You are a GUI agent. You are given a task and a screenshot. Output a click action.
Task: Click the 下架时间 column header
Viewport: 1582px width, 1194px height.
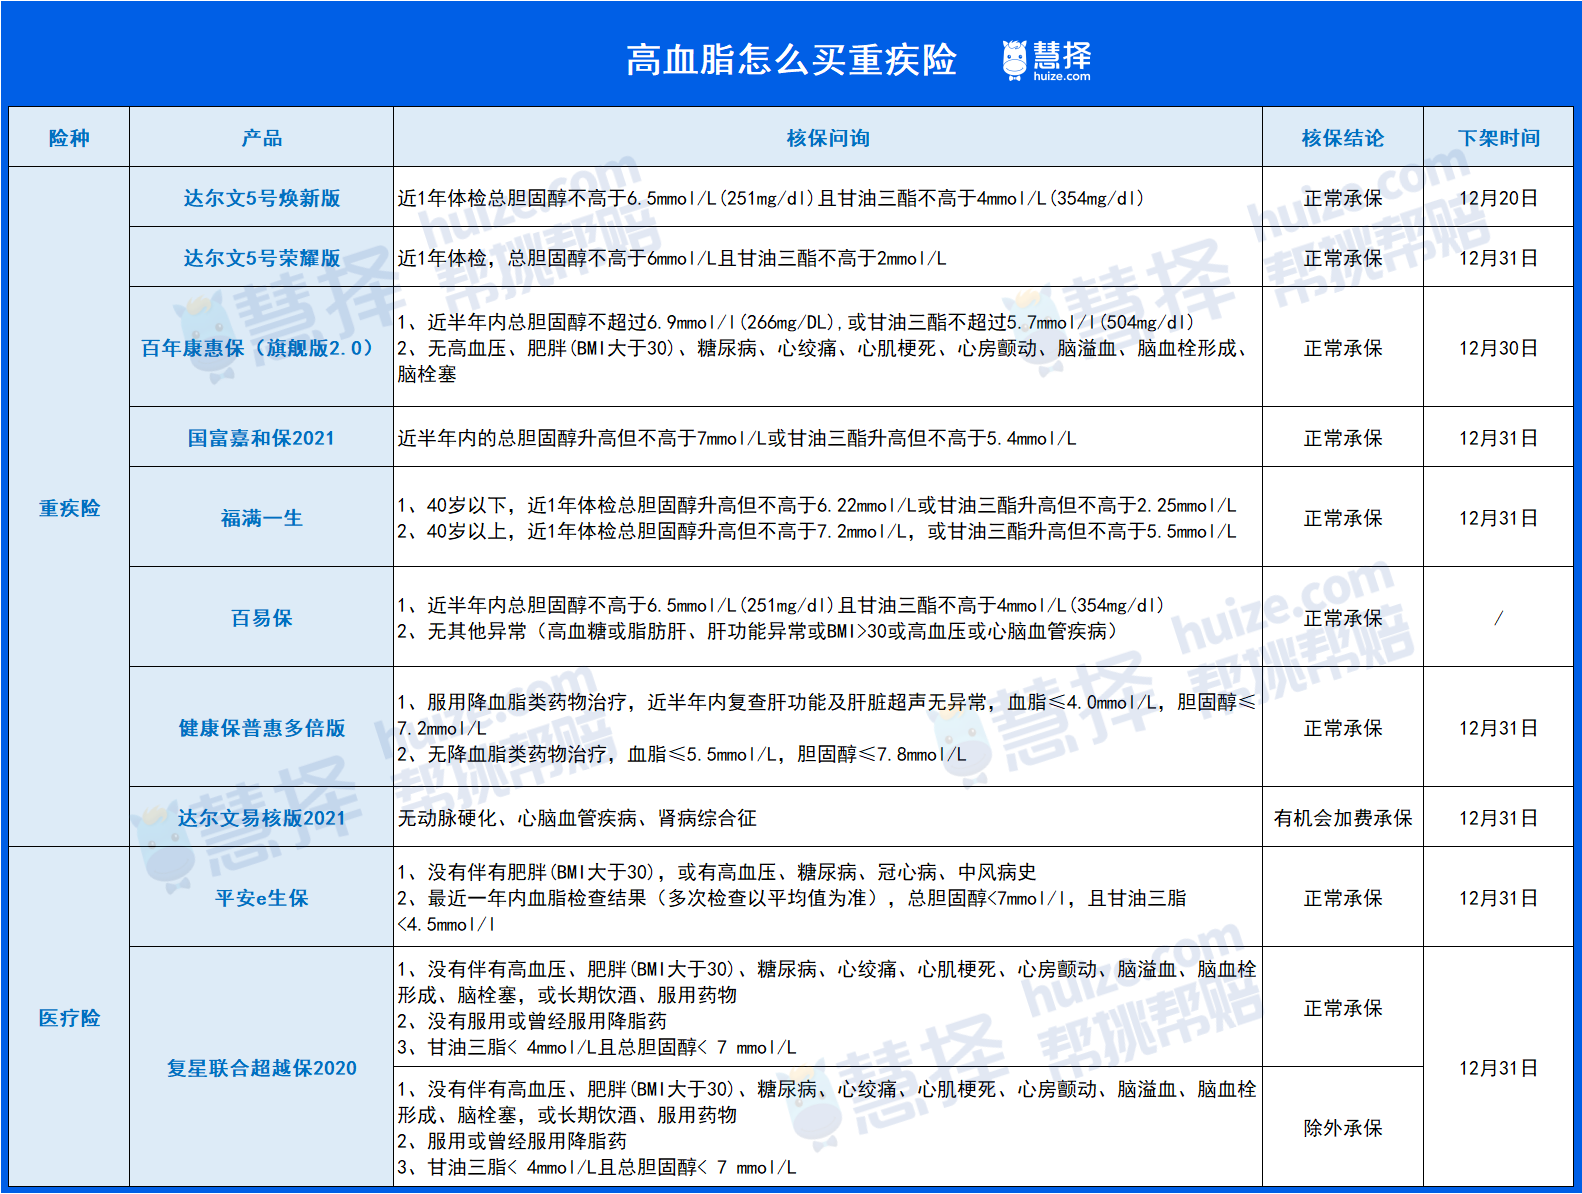(x=1497, y=138)
